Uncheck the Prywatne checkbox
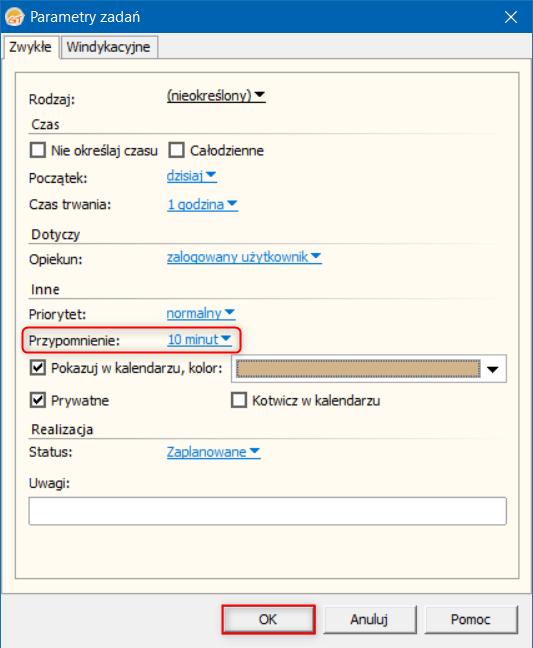 click(38, 400)
